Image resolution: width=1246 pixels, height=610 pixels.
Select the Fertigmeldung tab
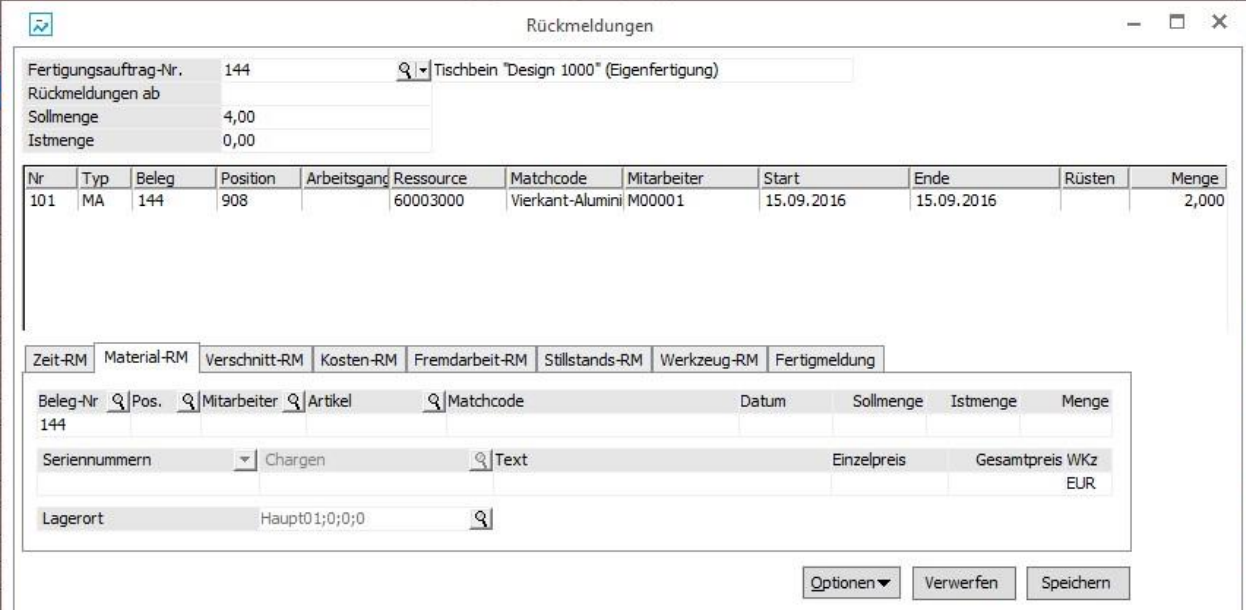pyautogui.click(x=826, y=358)
